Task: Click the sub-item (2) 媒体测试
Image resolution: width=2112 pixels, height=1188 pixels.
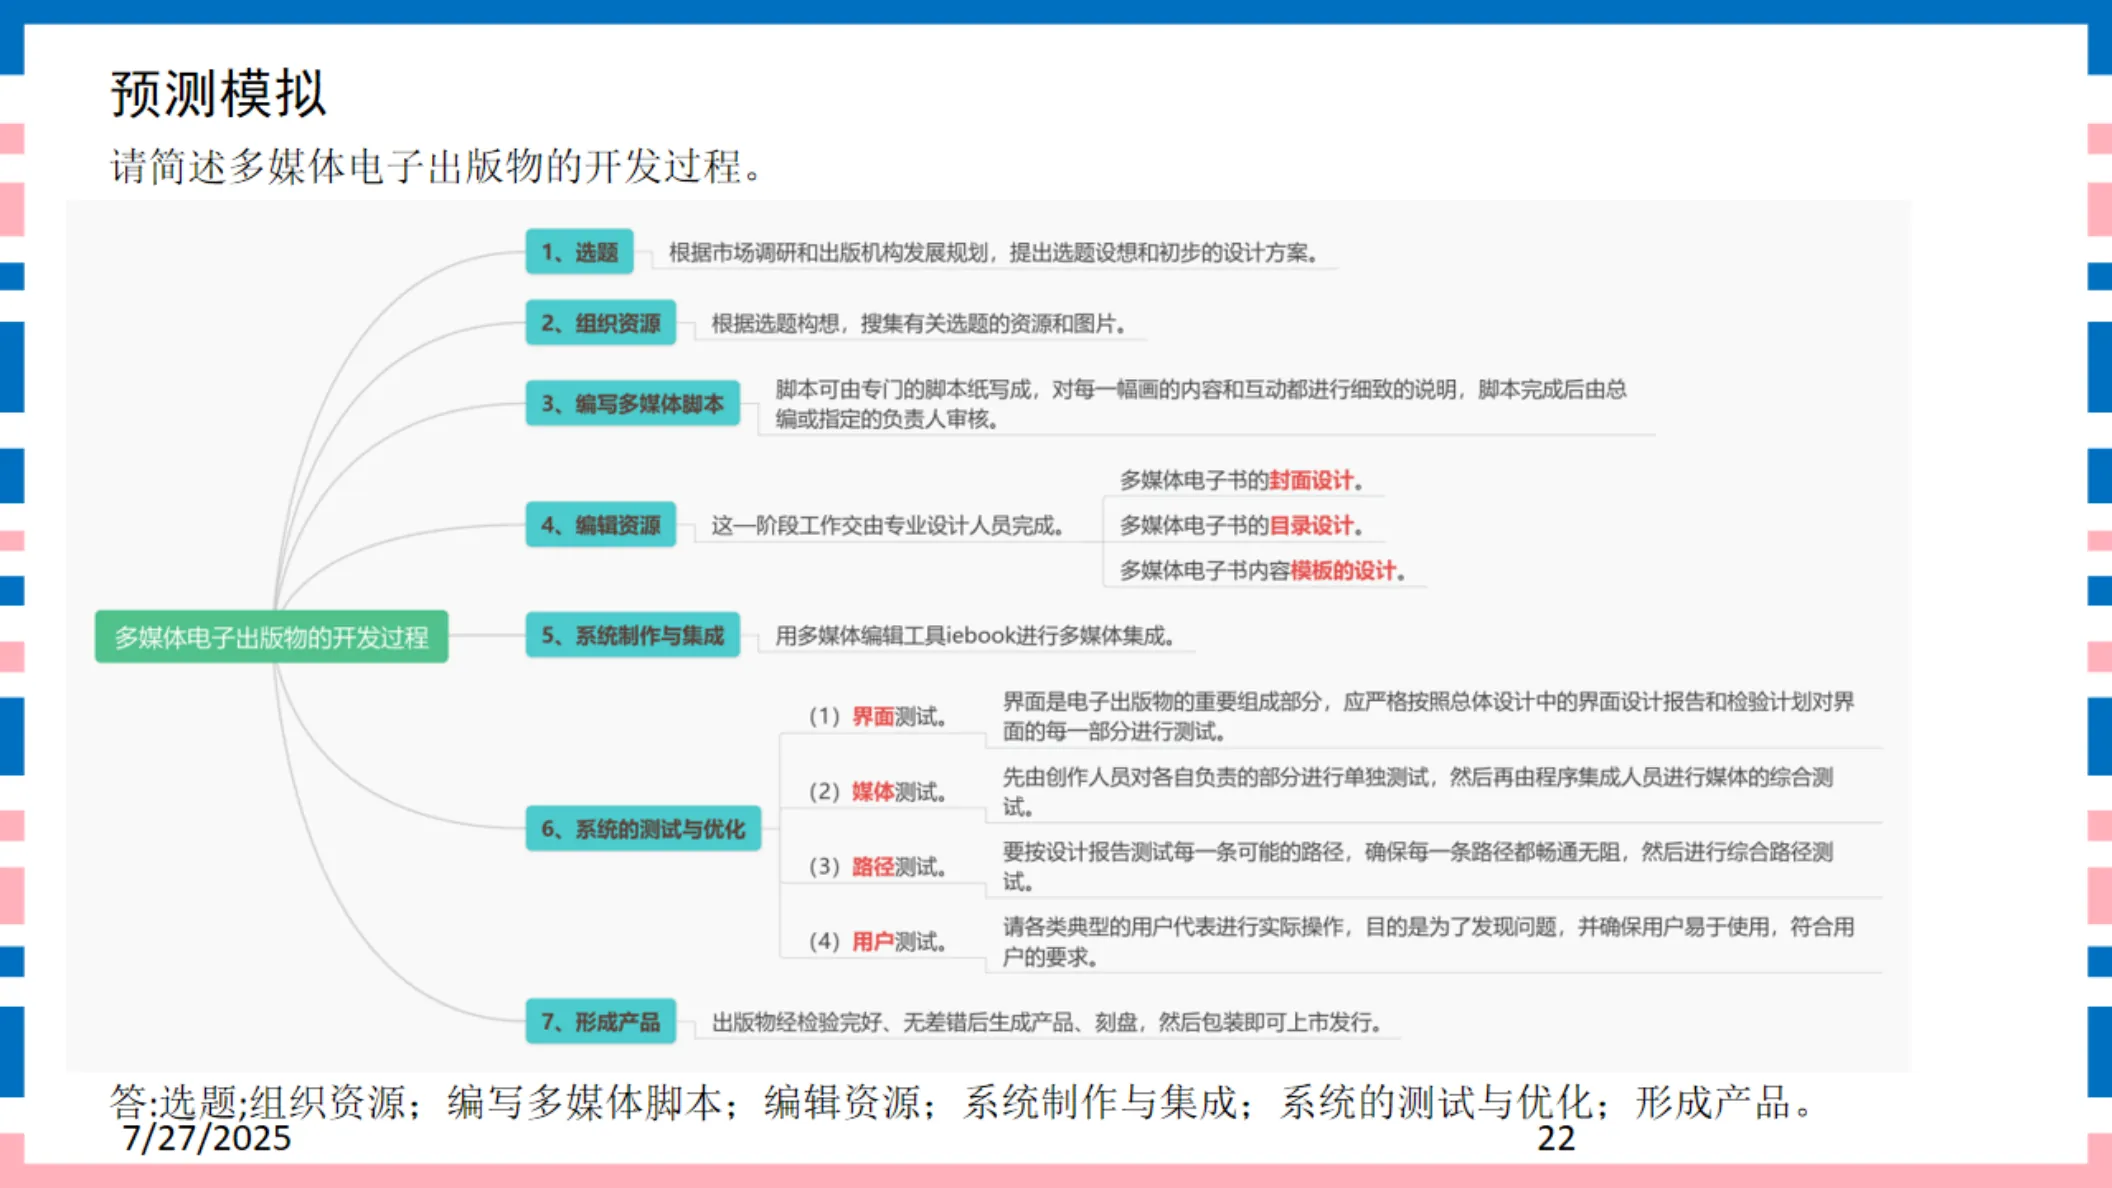Action: pos(878,792)
